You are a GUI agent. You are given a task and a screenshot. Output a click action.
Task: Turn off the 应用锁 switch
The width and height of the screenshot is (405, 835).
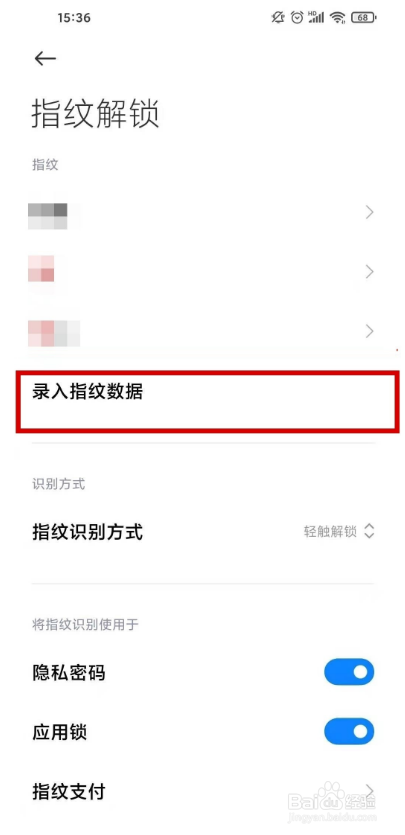click(x=349, y=732)
